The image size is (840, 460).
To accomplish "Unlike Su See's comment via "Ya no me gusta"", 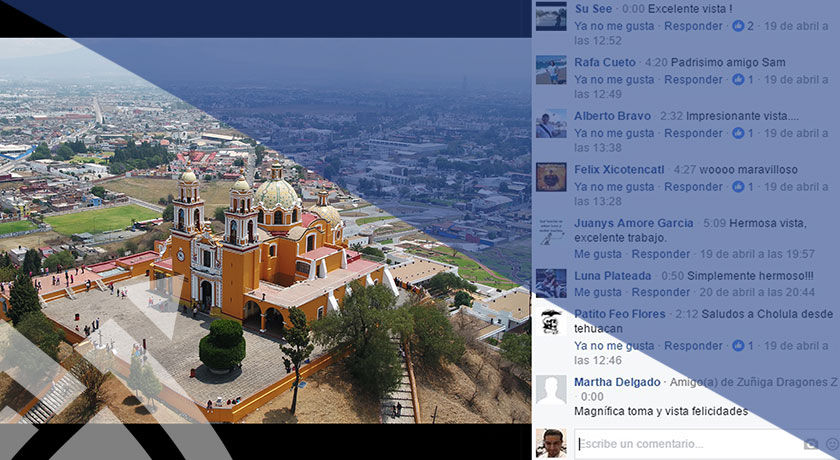I will tap(614, 25).
